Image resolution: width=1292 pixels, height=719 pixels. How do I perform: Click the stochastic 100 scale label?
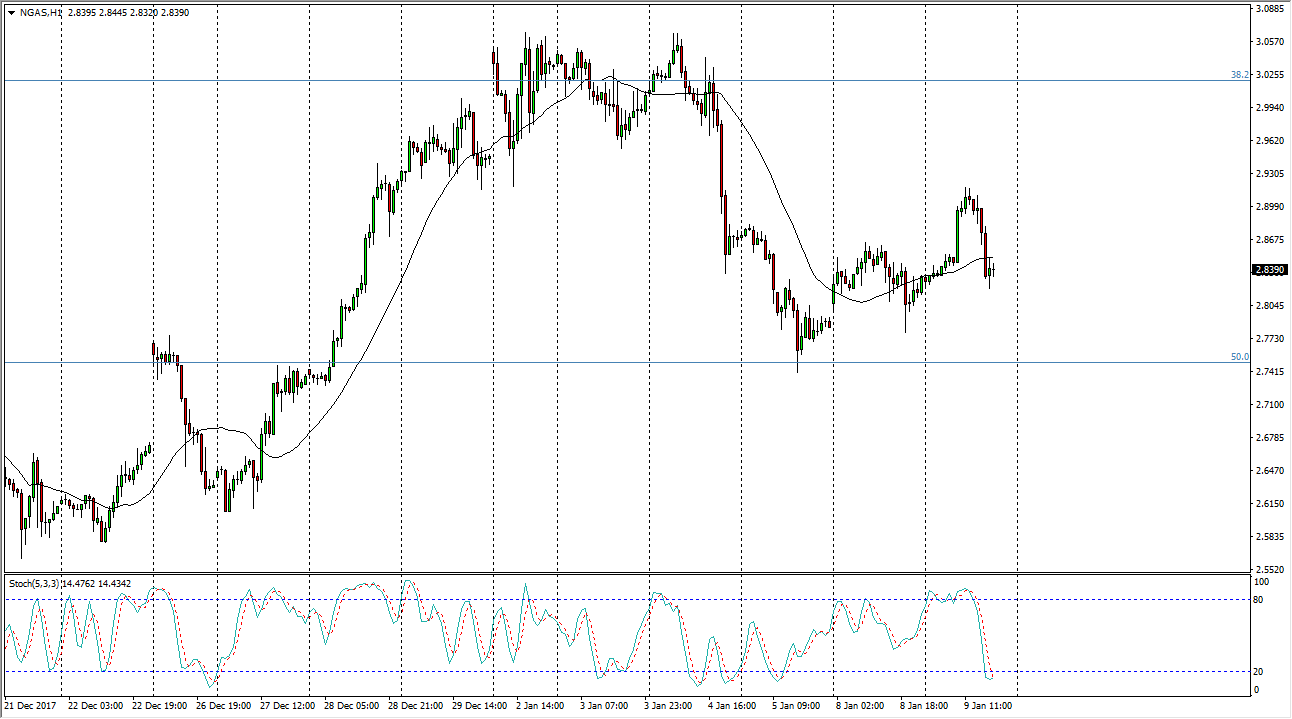tap(1263, 582)
